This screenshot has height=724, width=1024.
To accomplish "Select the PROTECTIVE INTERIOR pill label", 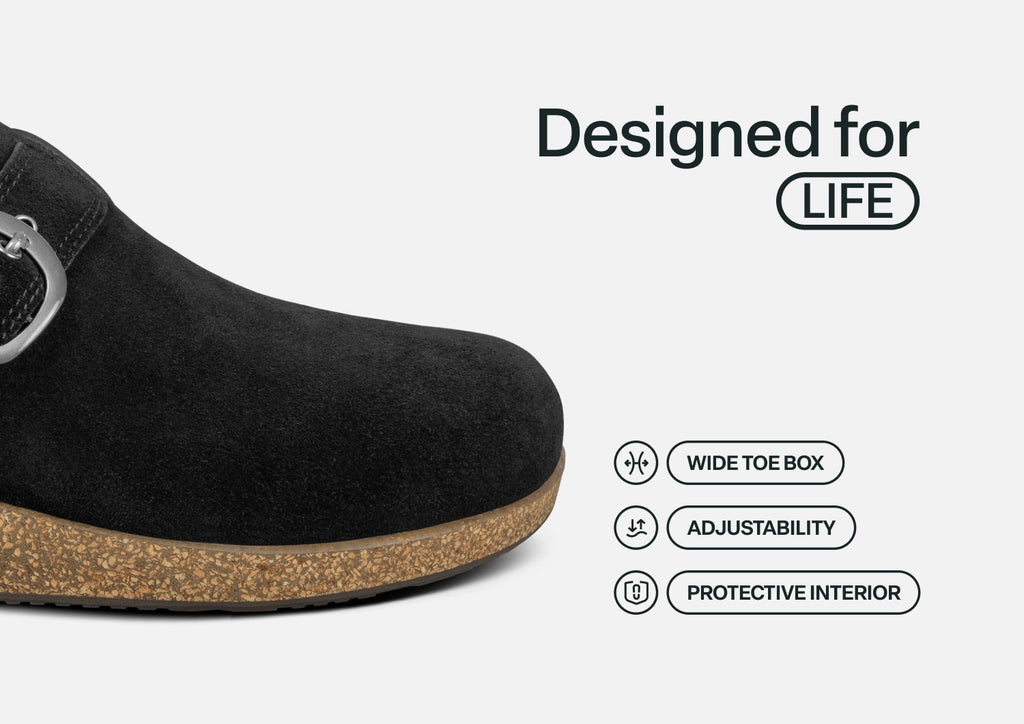I will pos(793,593).
